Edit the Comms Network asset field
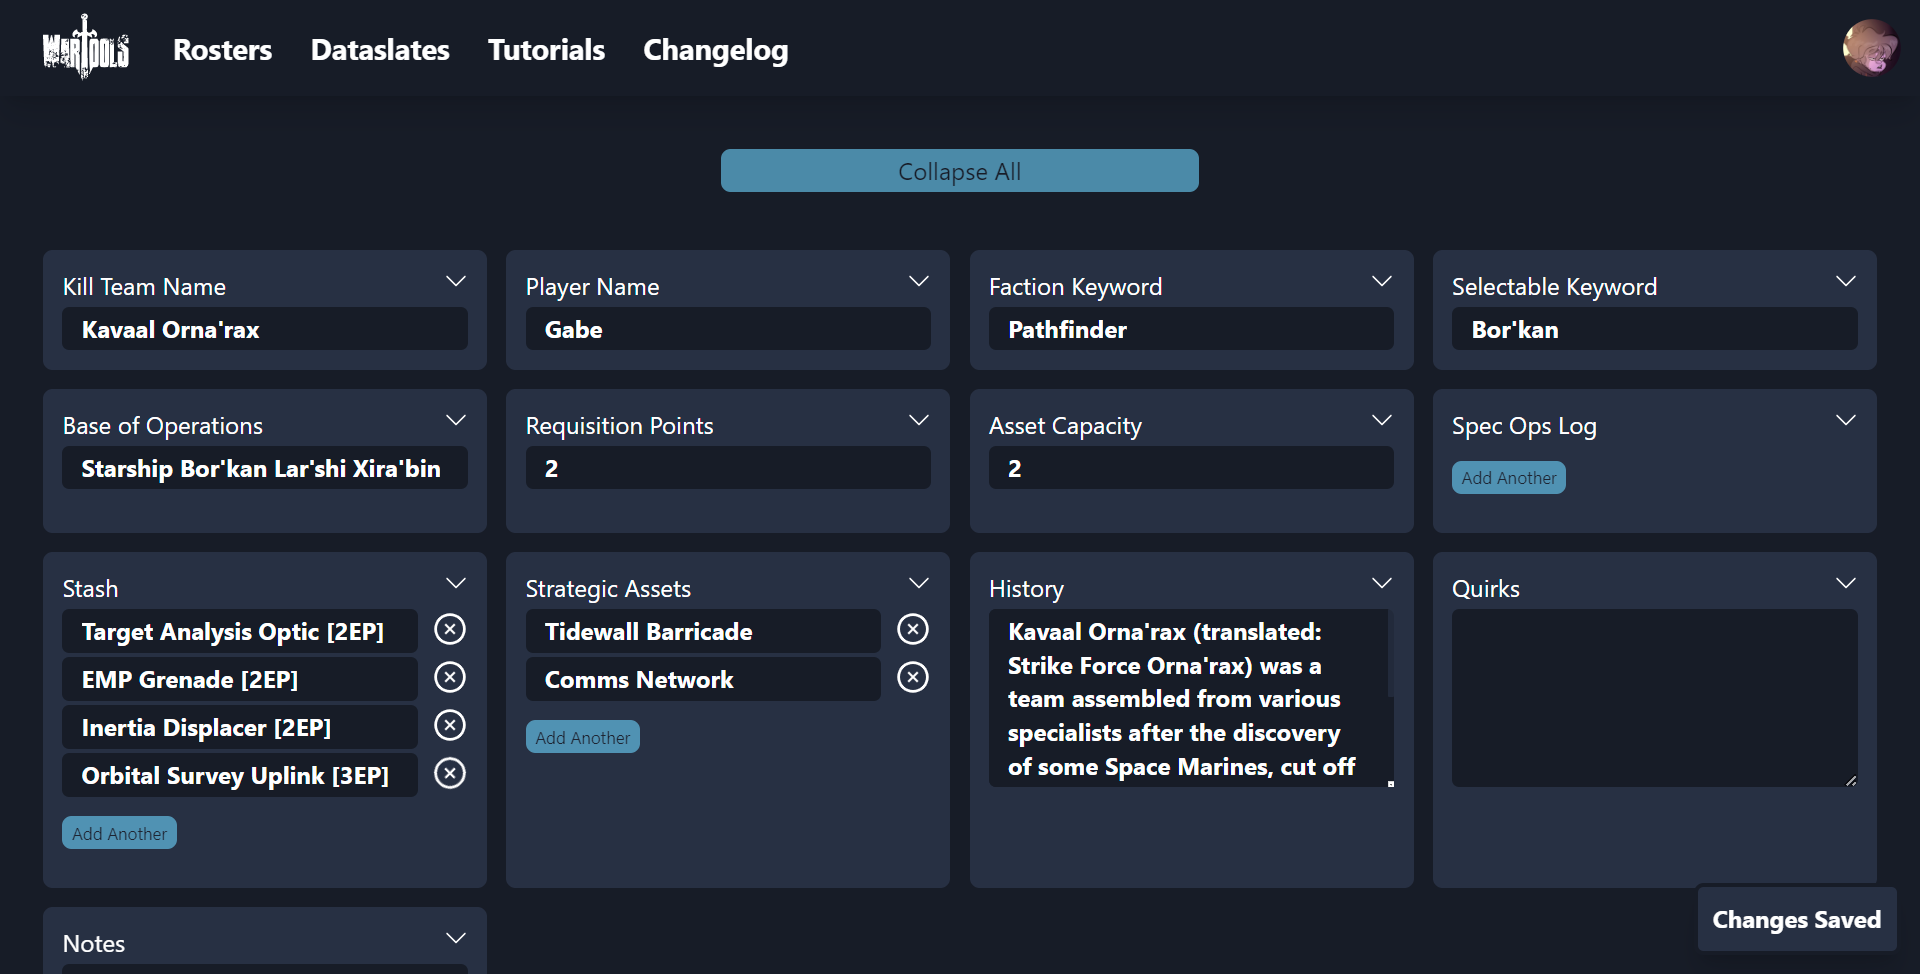 tap(703, 679)
